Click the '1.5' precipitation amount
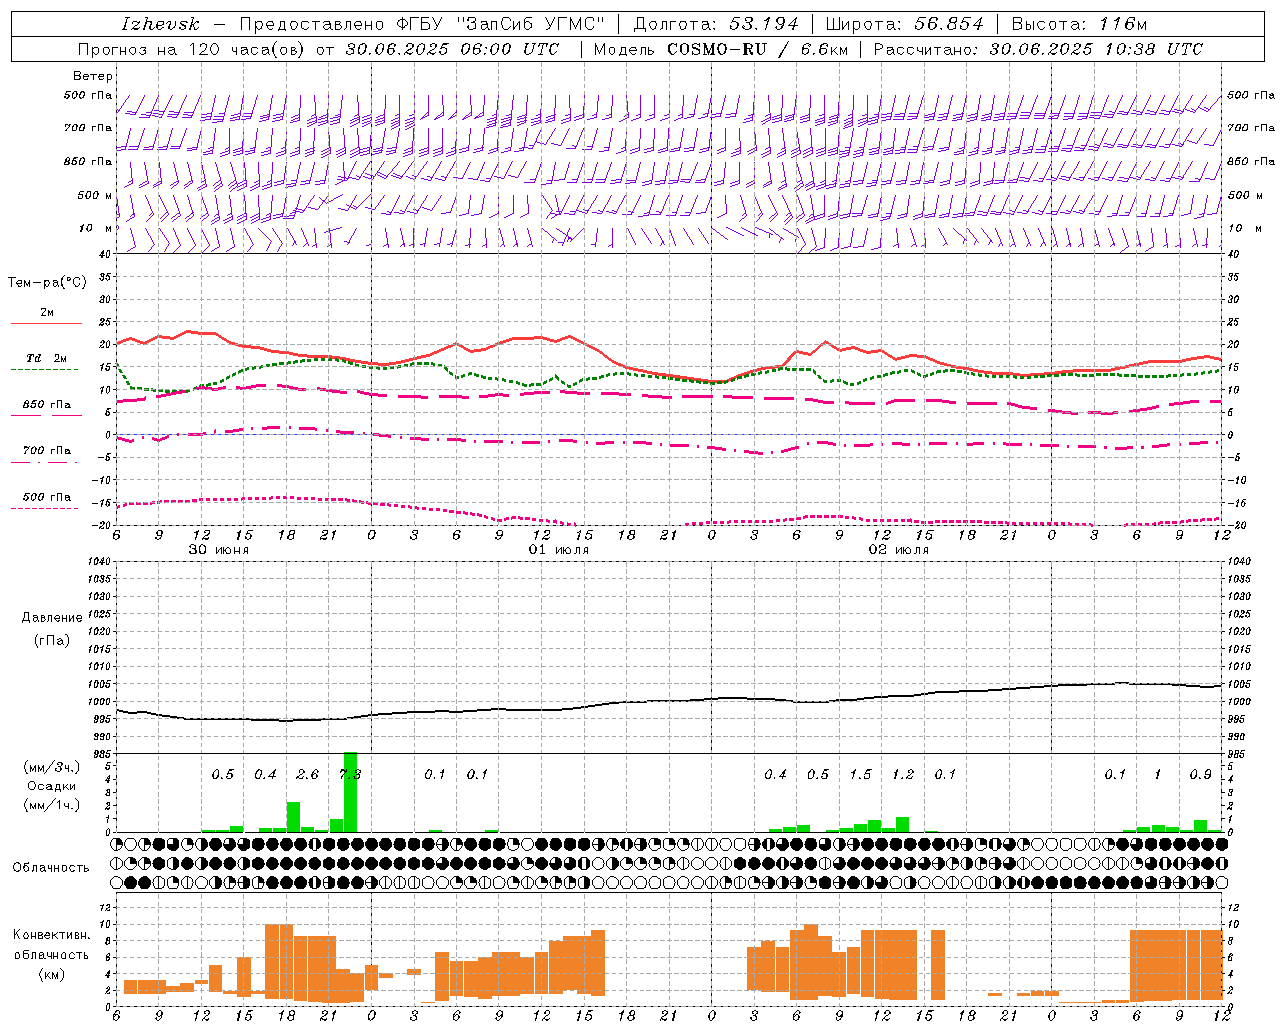The image size is (1280, 1024). (x=860, y=775)
